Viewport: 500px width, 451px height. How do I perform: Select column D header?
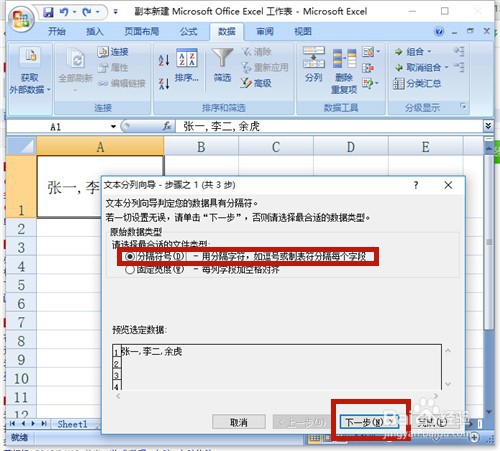point(351,146)
